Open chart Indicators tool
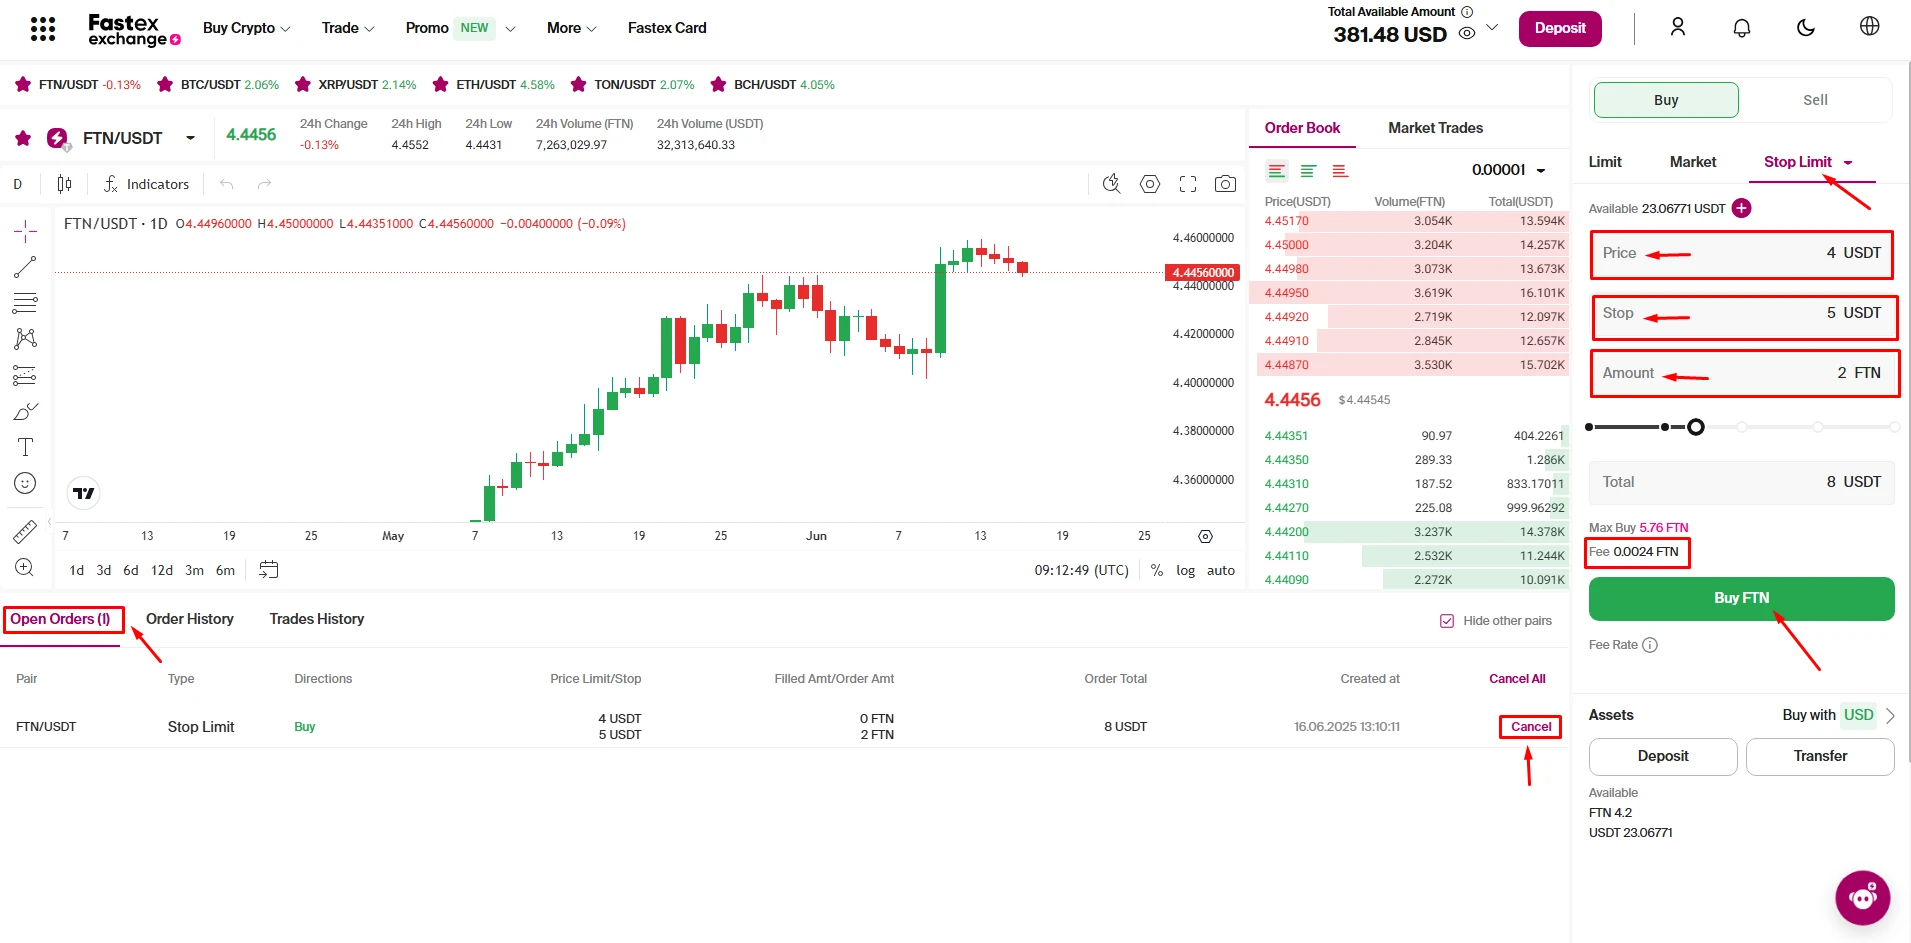1911x943 pixels. pos(146,184)
